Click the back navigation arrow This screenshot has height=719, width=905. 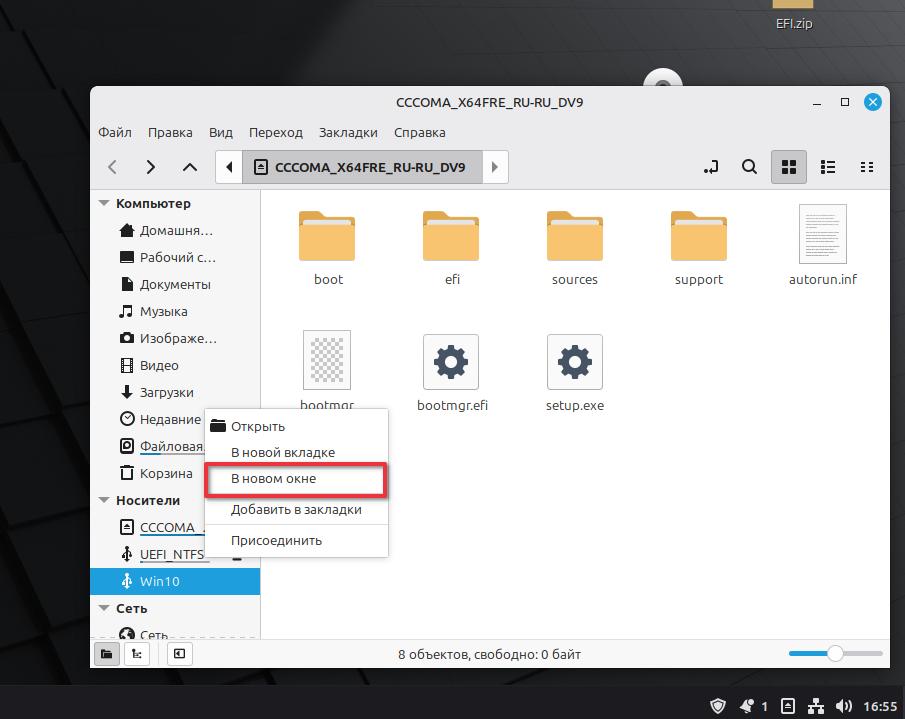tap(113, 167)
